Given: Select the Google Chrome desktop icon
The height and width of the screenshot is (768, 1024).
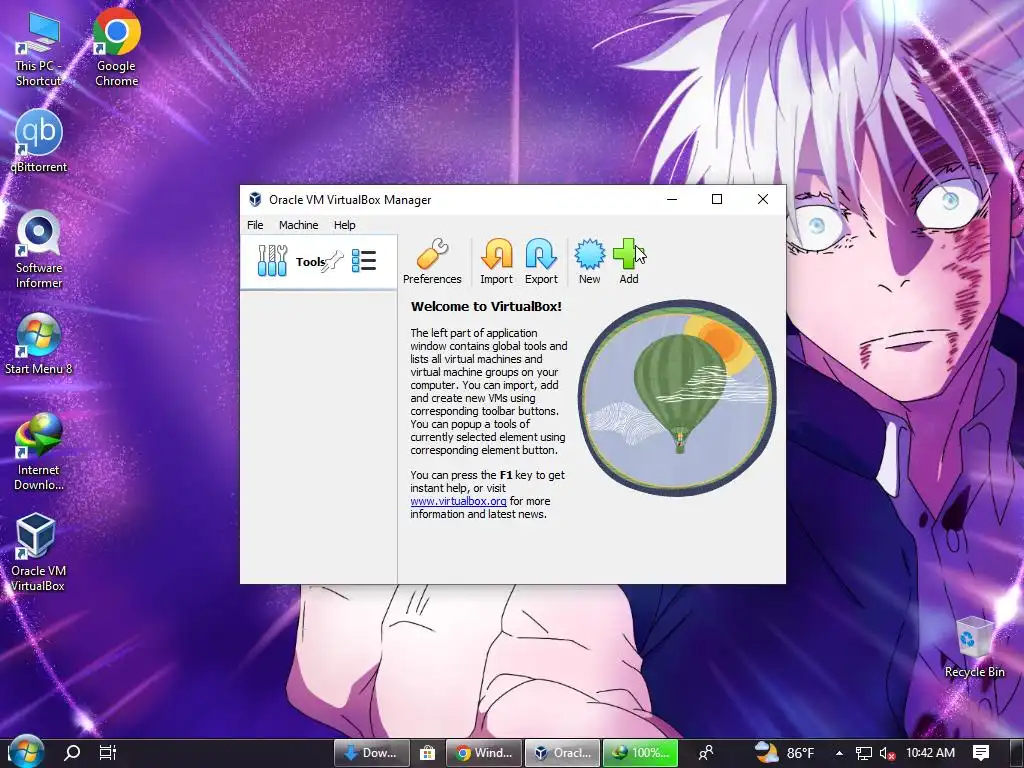Looking at the screenshot, I should click(x=116, y=49).
